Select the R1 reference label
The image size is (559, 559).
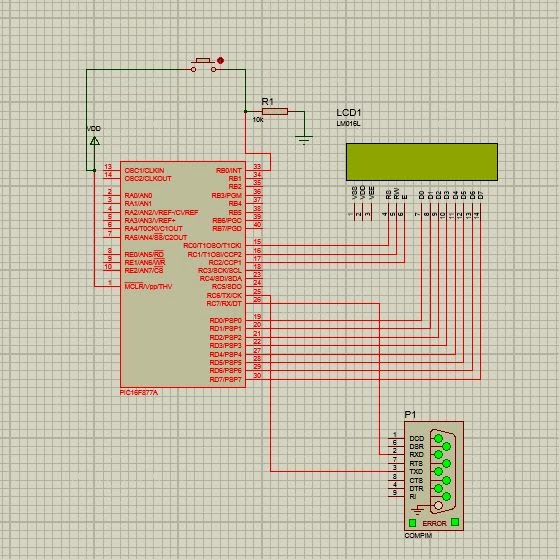point(267,102)
